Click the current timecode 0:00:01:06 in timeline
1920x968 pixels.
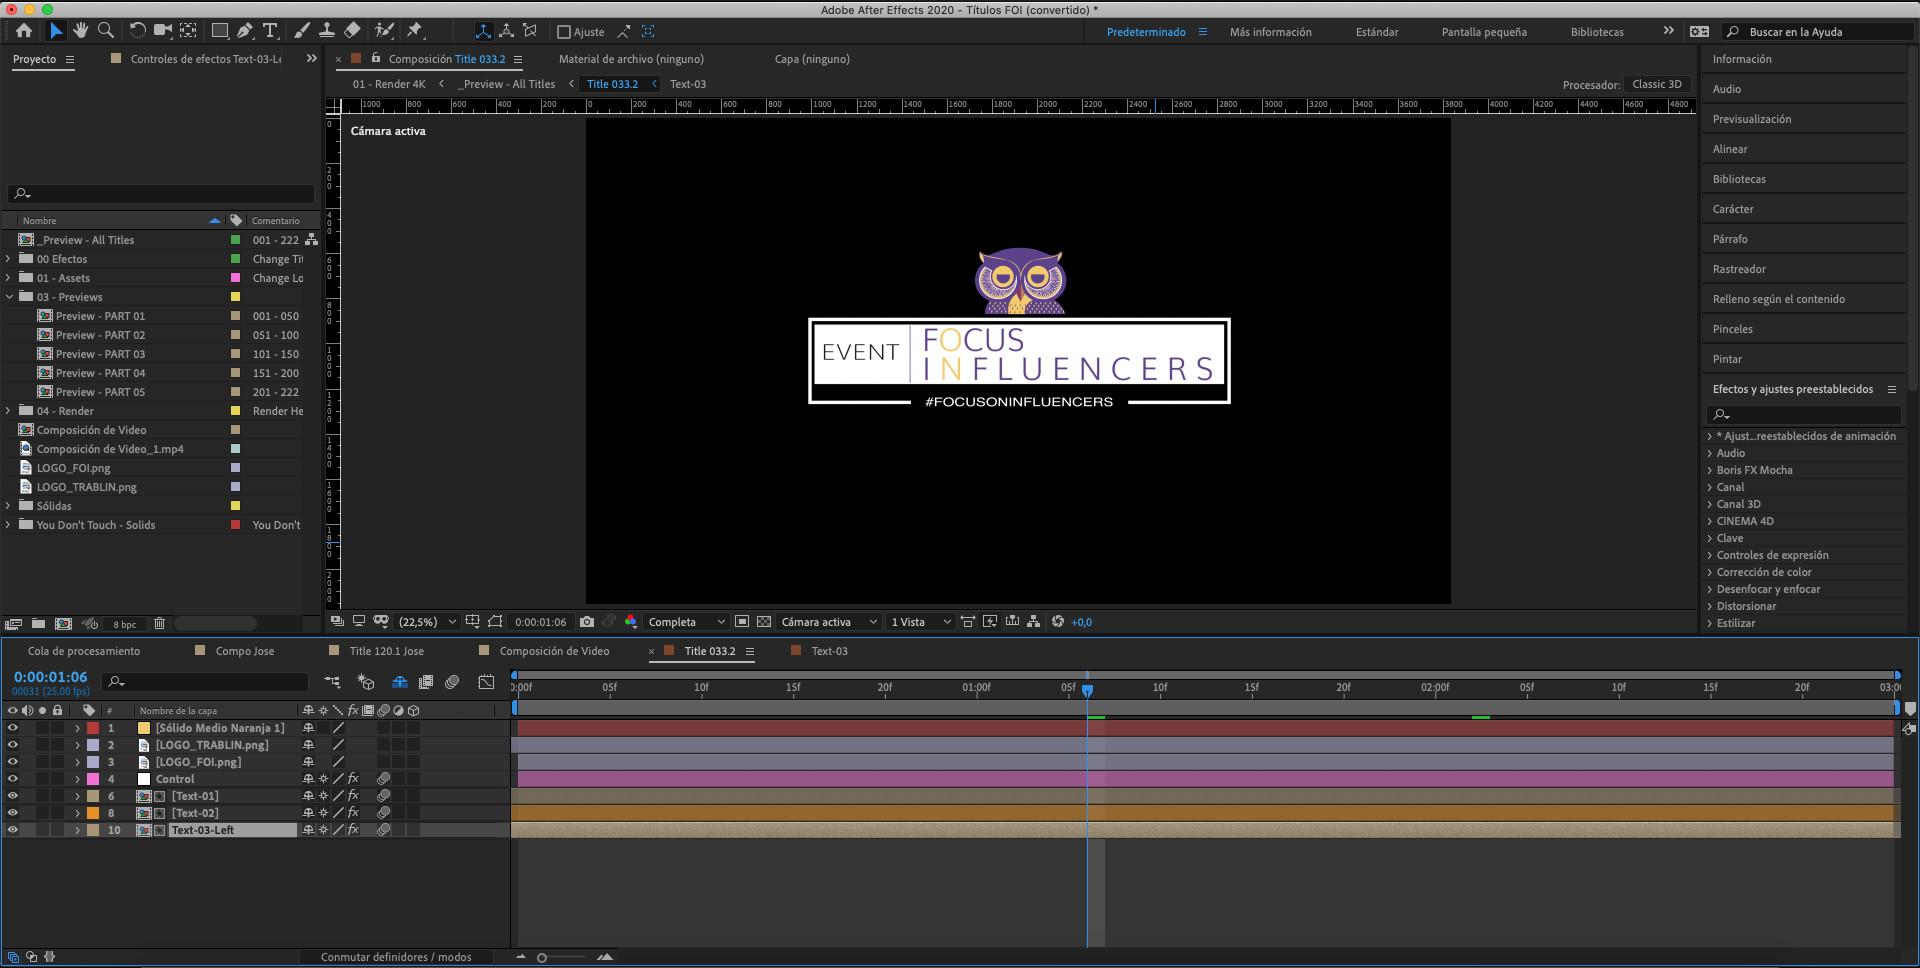click(x=50, y=677)
